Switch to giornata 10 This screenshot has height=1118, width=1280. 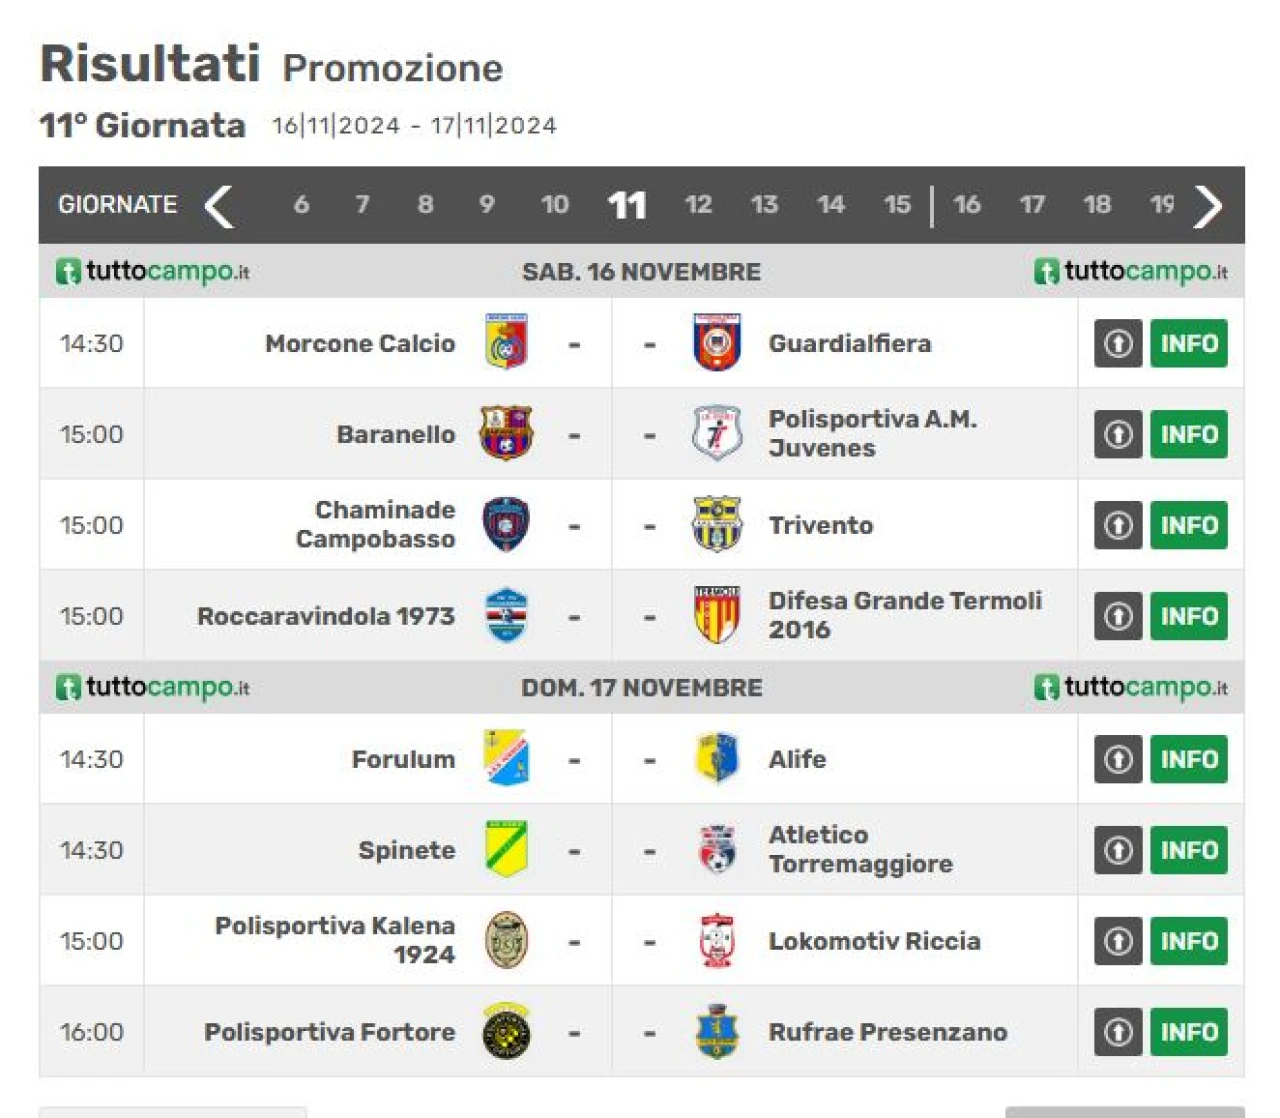[555, 205]
